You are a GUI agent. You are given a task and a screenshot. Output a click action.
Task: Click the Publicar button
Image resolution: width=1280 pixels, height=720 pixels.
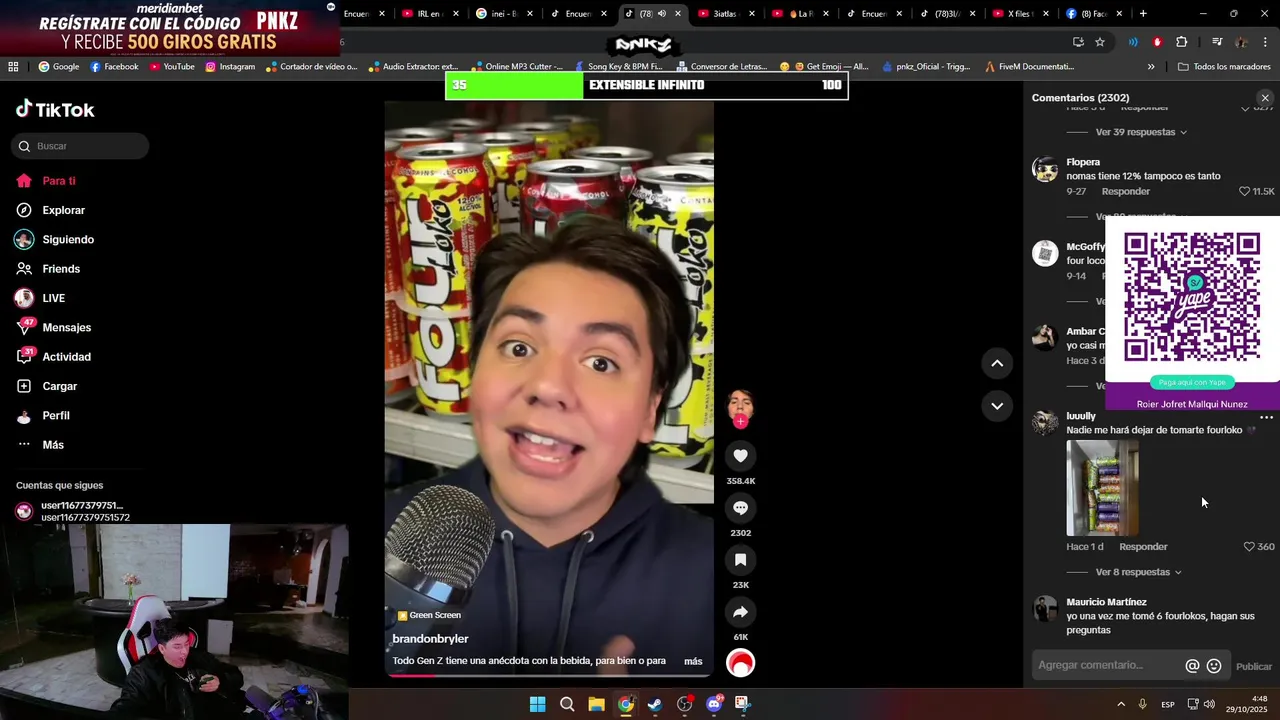click(x=1254, y=667)
